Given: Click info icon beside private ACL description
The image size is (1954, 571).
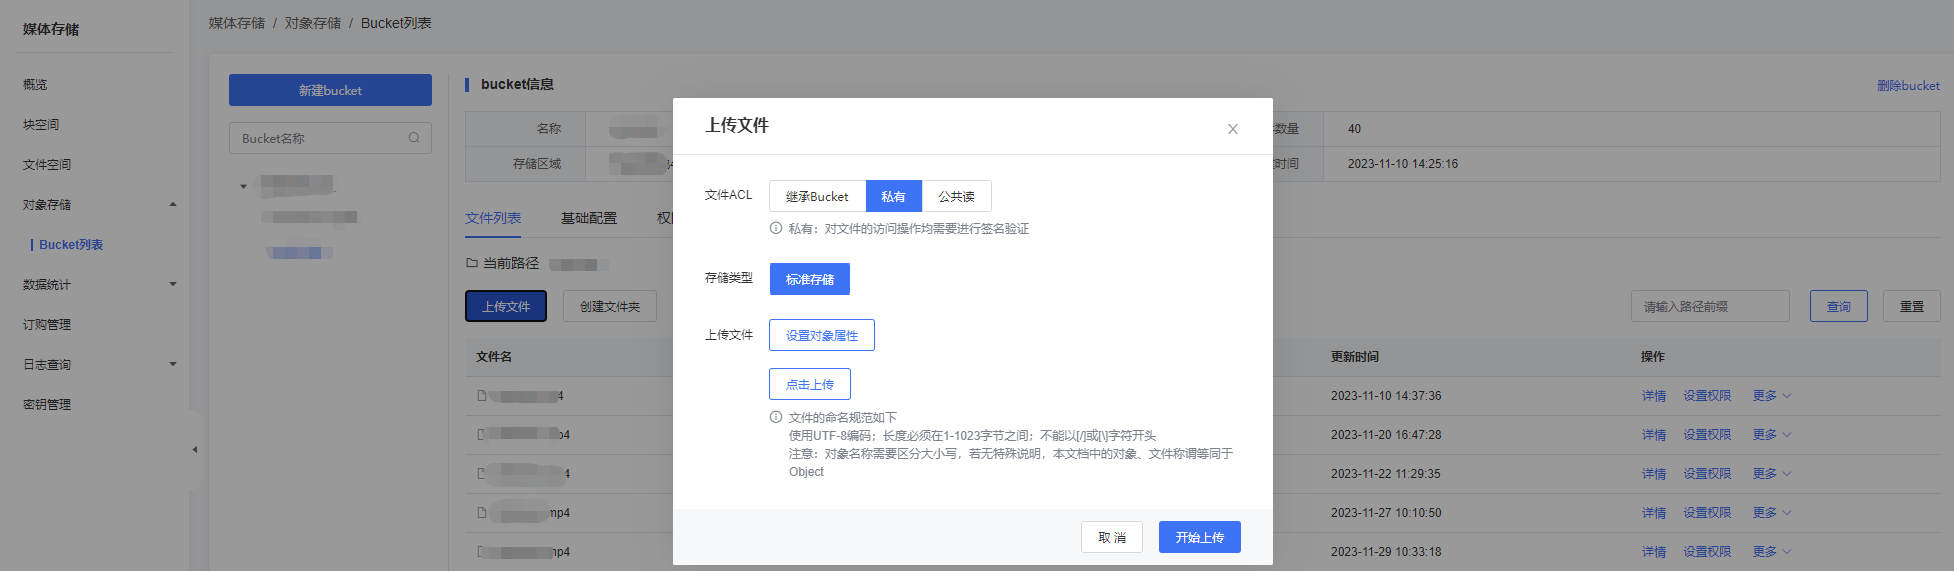Looking at the screenshot, I should pos(776,228).
